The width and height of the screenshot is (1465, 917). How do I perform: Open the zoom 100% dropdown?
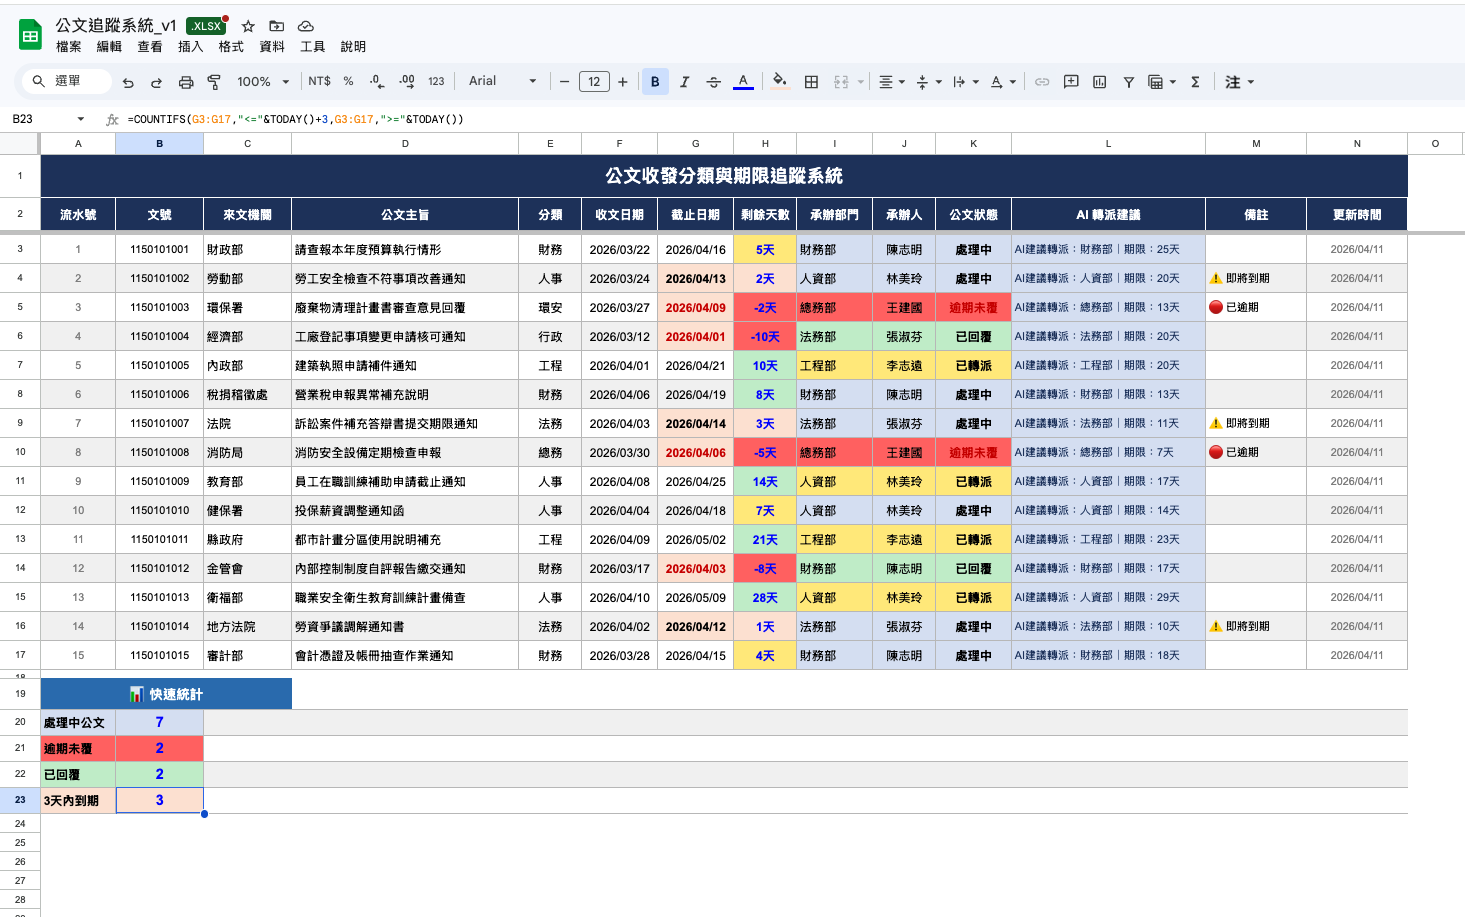(263, 82)
